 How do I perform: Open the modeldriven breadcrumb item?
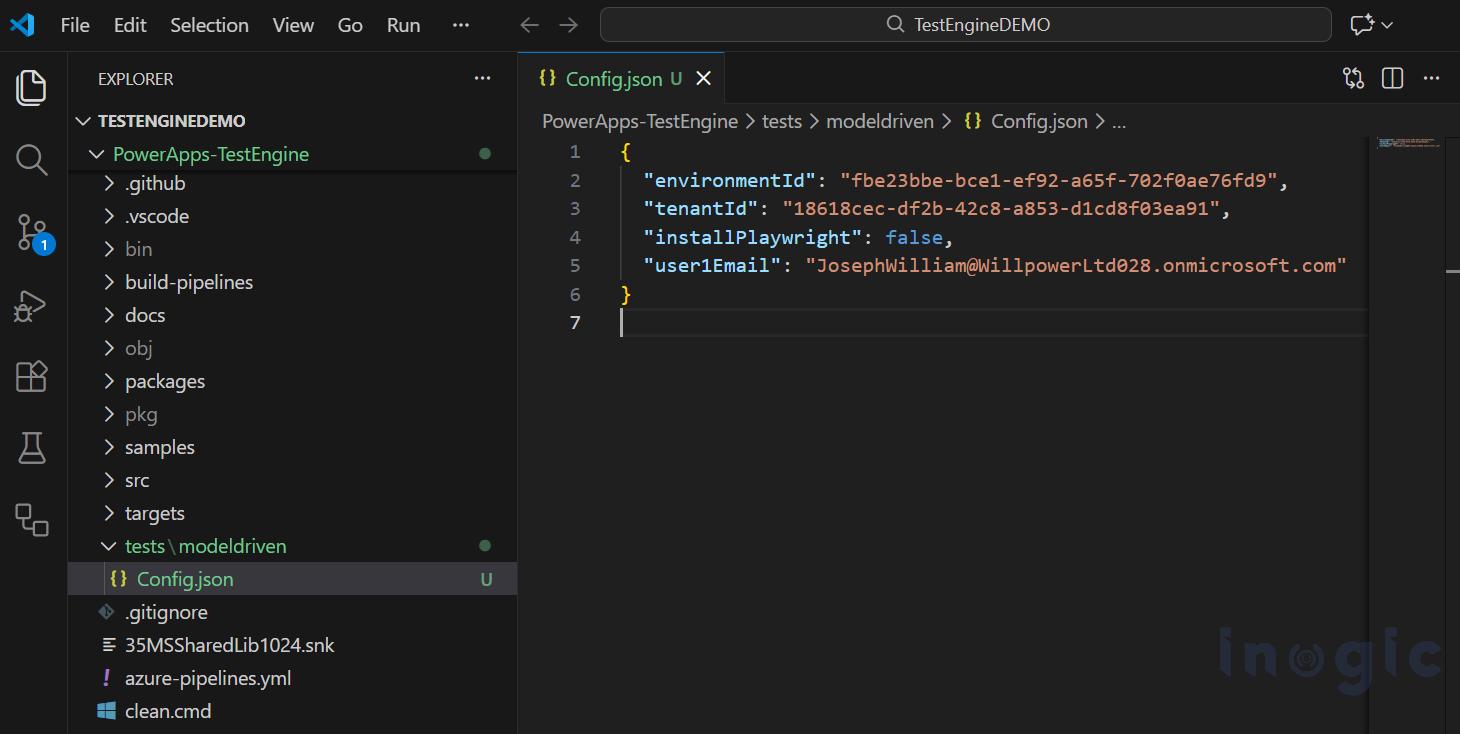(879, 120)
